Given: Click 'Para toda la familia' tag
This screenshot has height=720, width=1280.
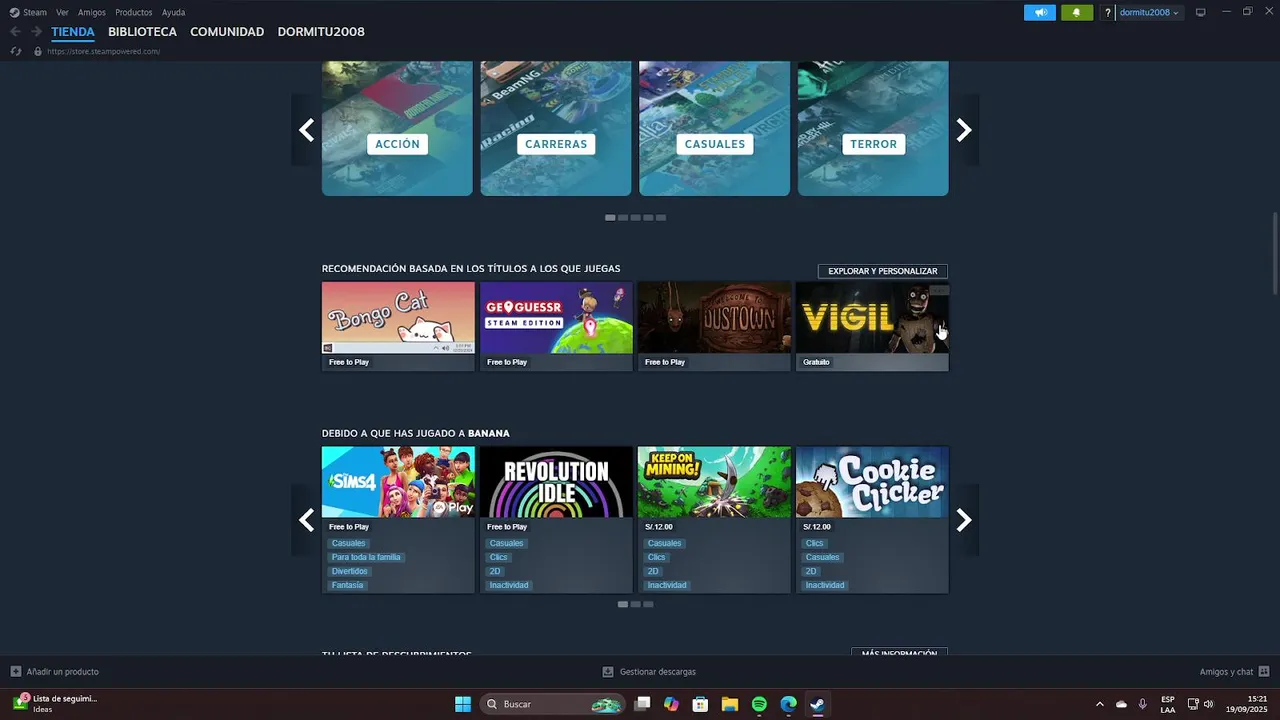Looking at the screenshot, I should 366,557.
